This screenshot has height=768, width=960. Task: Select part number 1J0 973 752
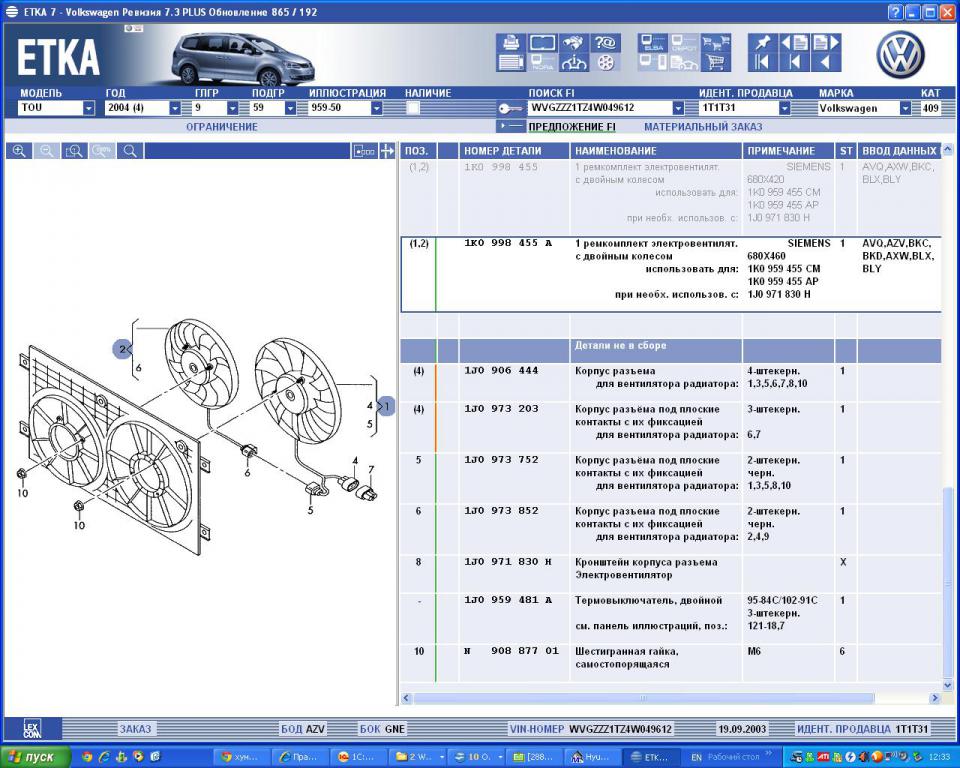501,459
